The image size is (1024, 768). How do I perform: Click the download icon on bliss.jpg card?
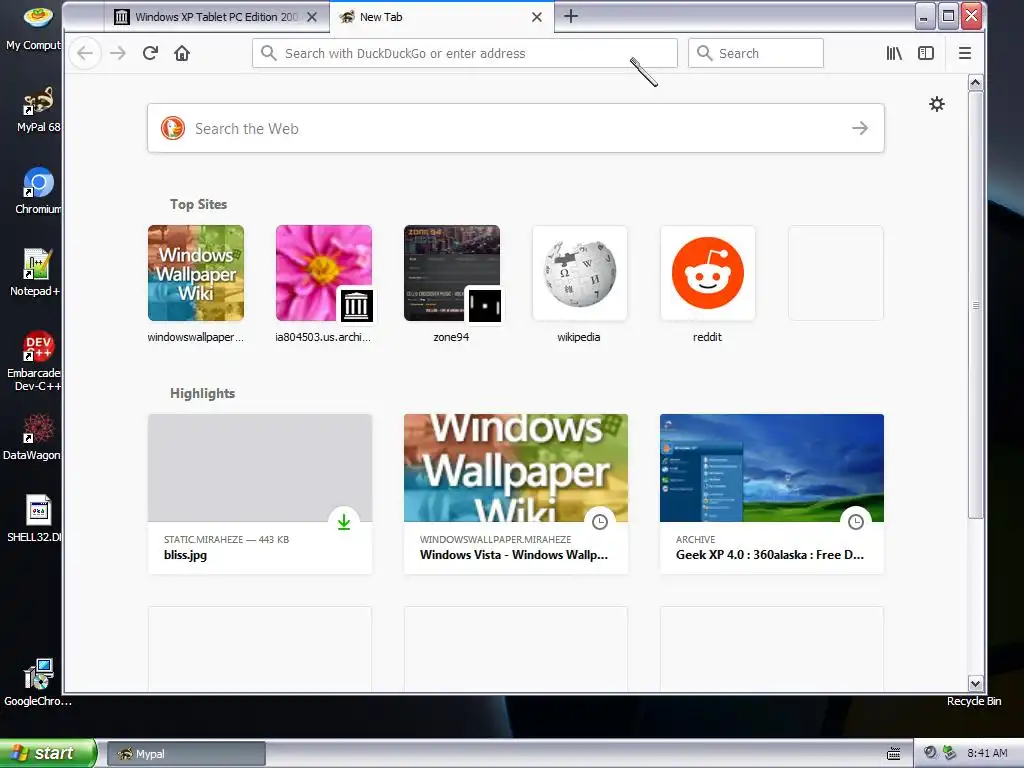(x=344, y=522)
